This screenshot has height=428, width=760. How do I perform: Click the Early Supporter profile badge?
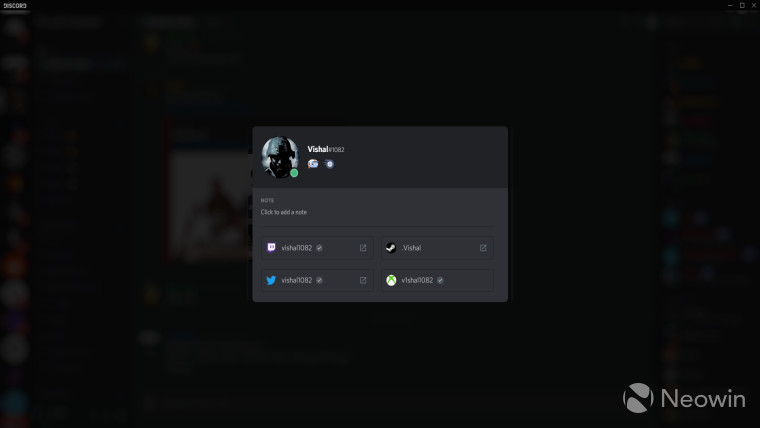pos(313,164)
